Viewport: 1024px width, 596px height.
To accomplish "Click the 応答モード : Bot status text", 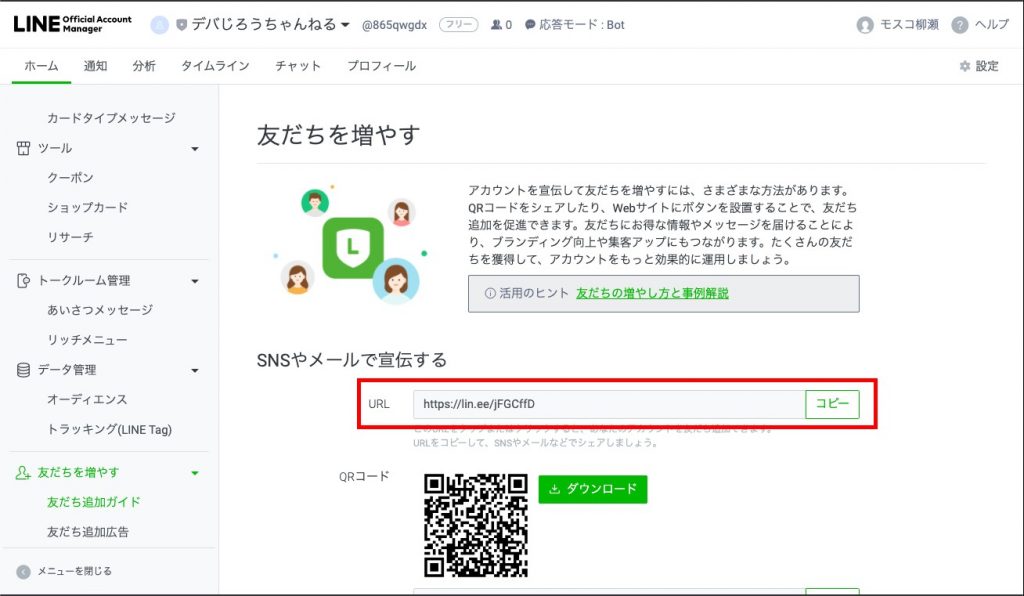I will [x=582, y=25].
